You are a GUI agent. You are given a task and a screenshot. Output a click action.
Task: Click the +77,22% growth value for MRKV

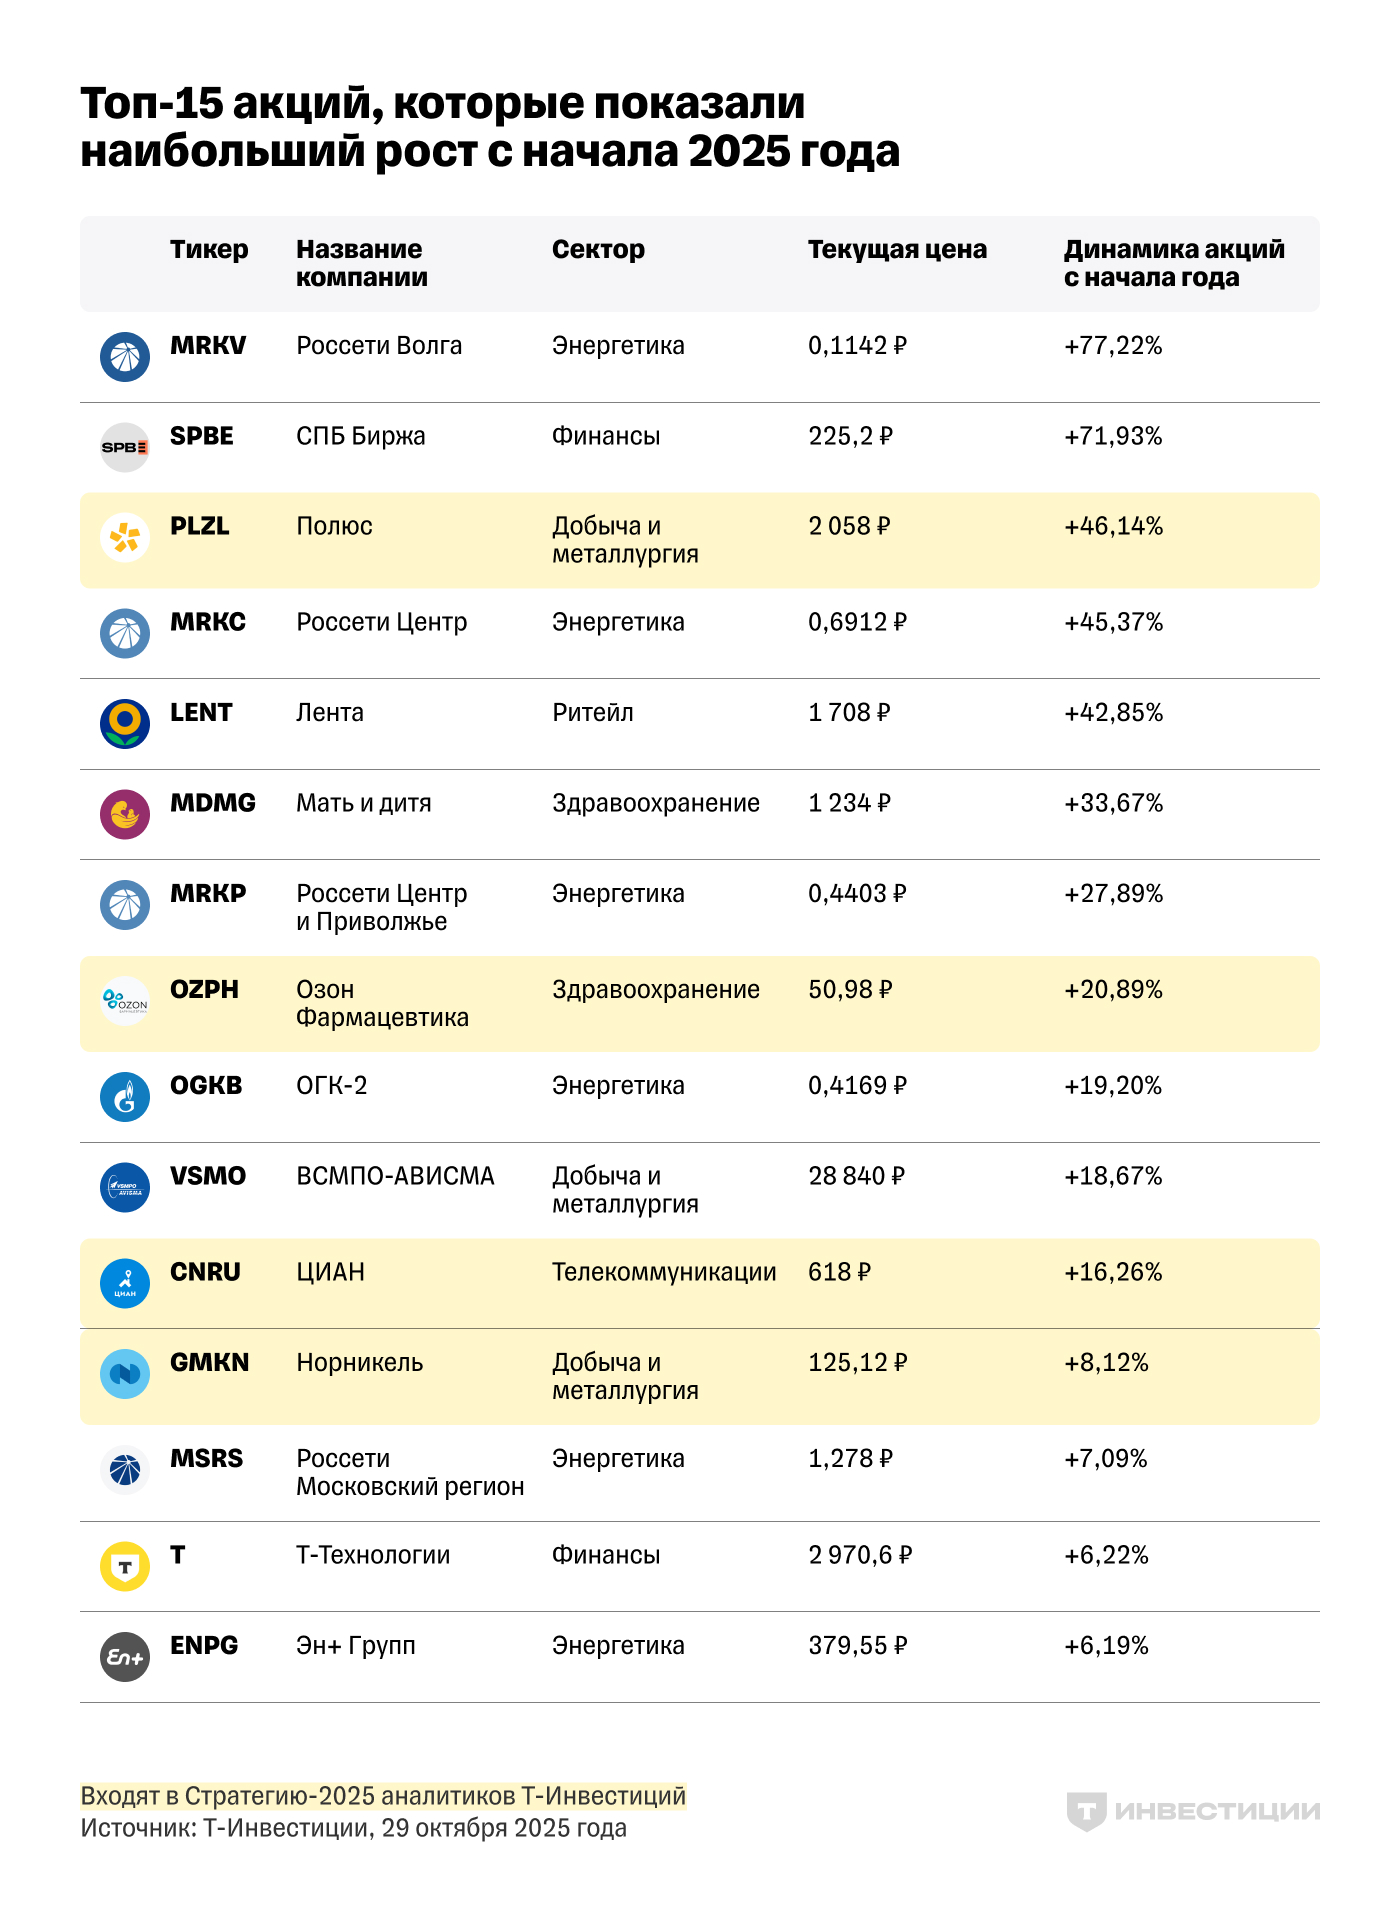[1113, 346]
